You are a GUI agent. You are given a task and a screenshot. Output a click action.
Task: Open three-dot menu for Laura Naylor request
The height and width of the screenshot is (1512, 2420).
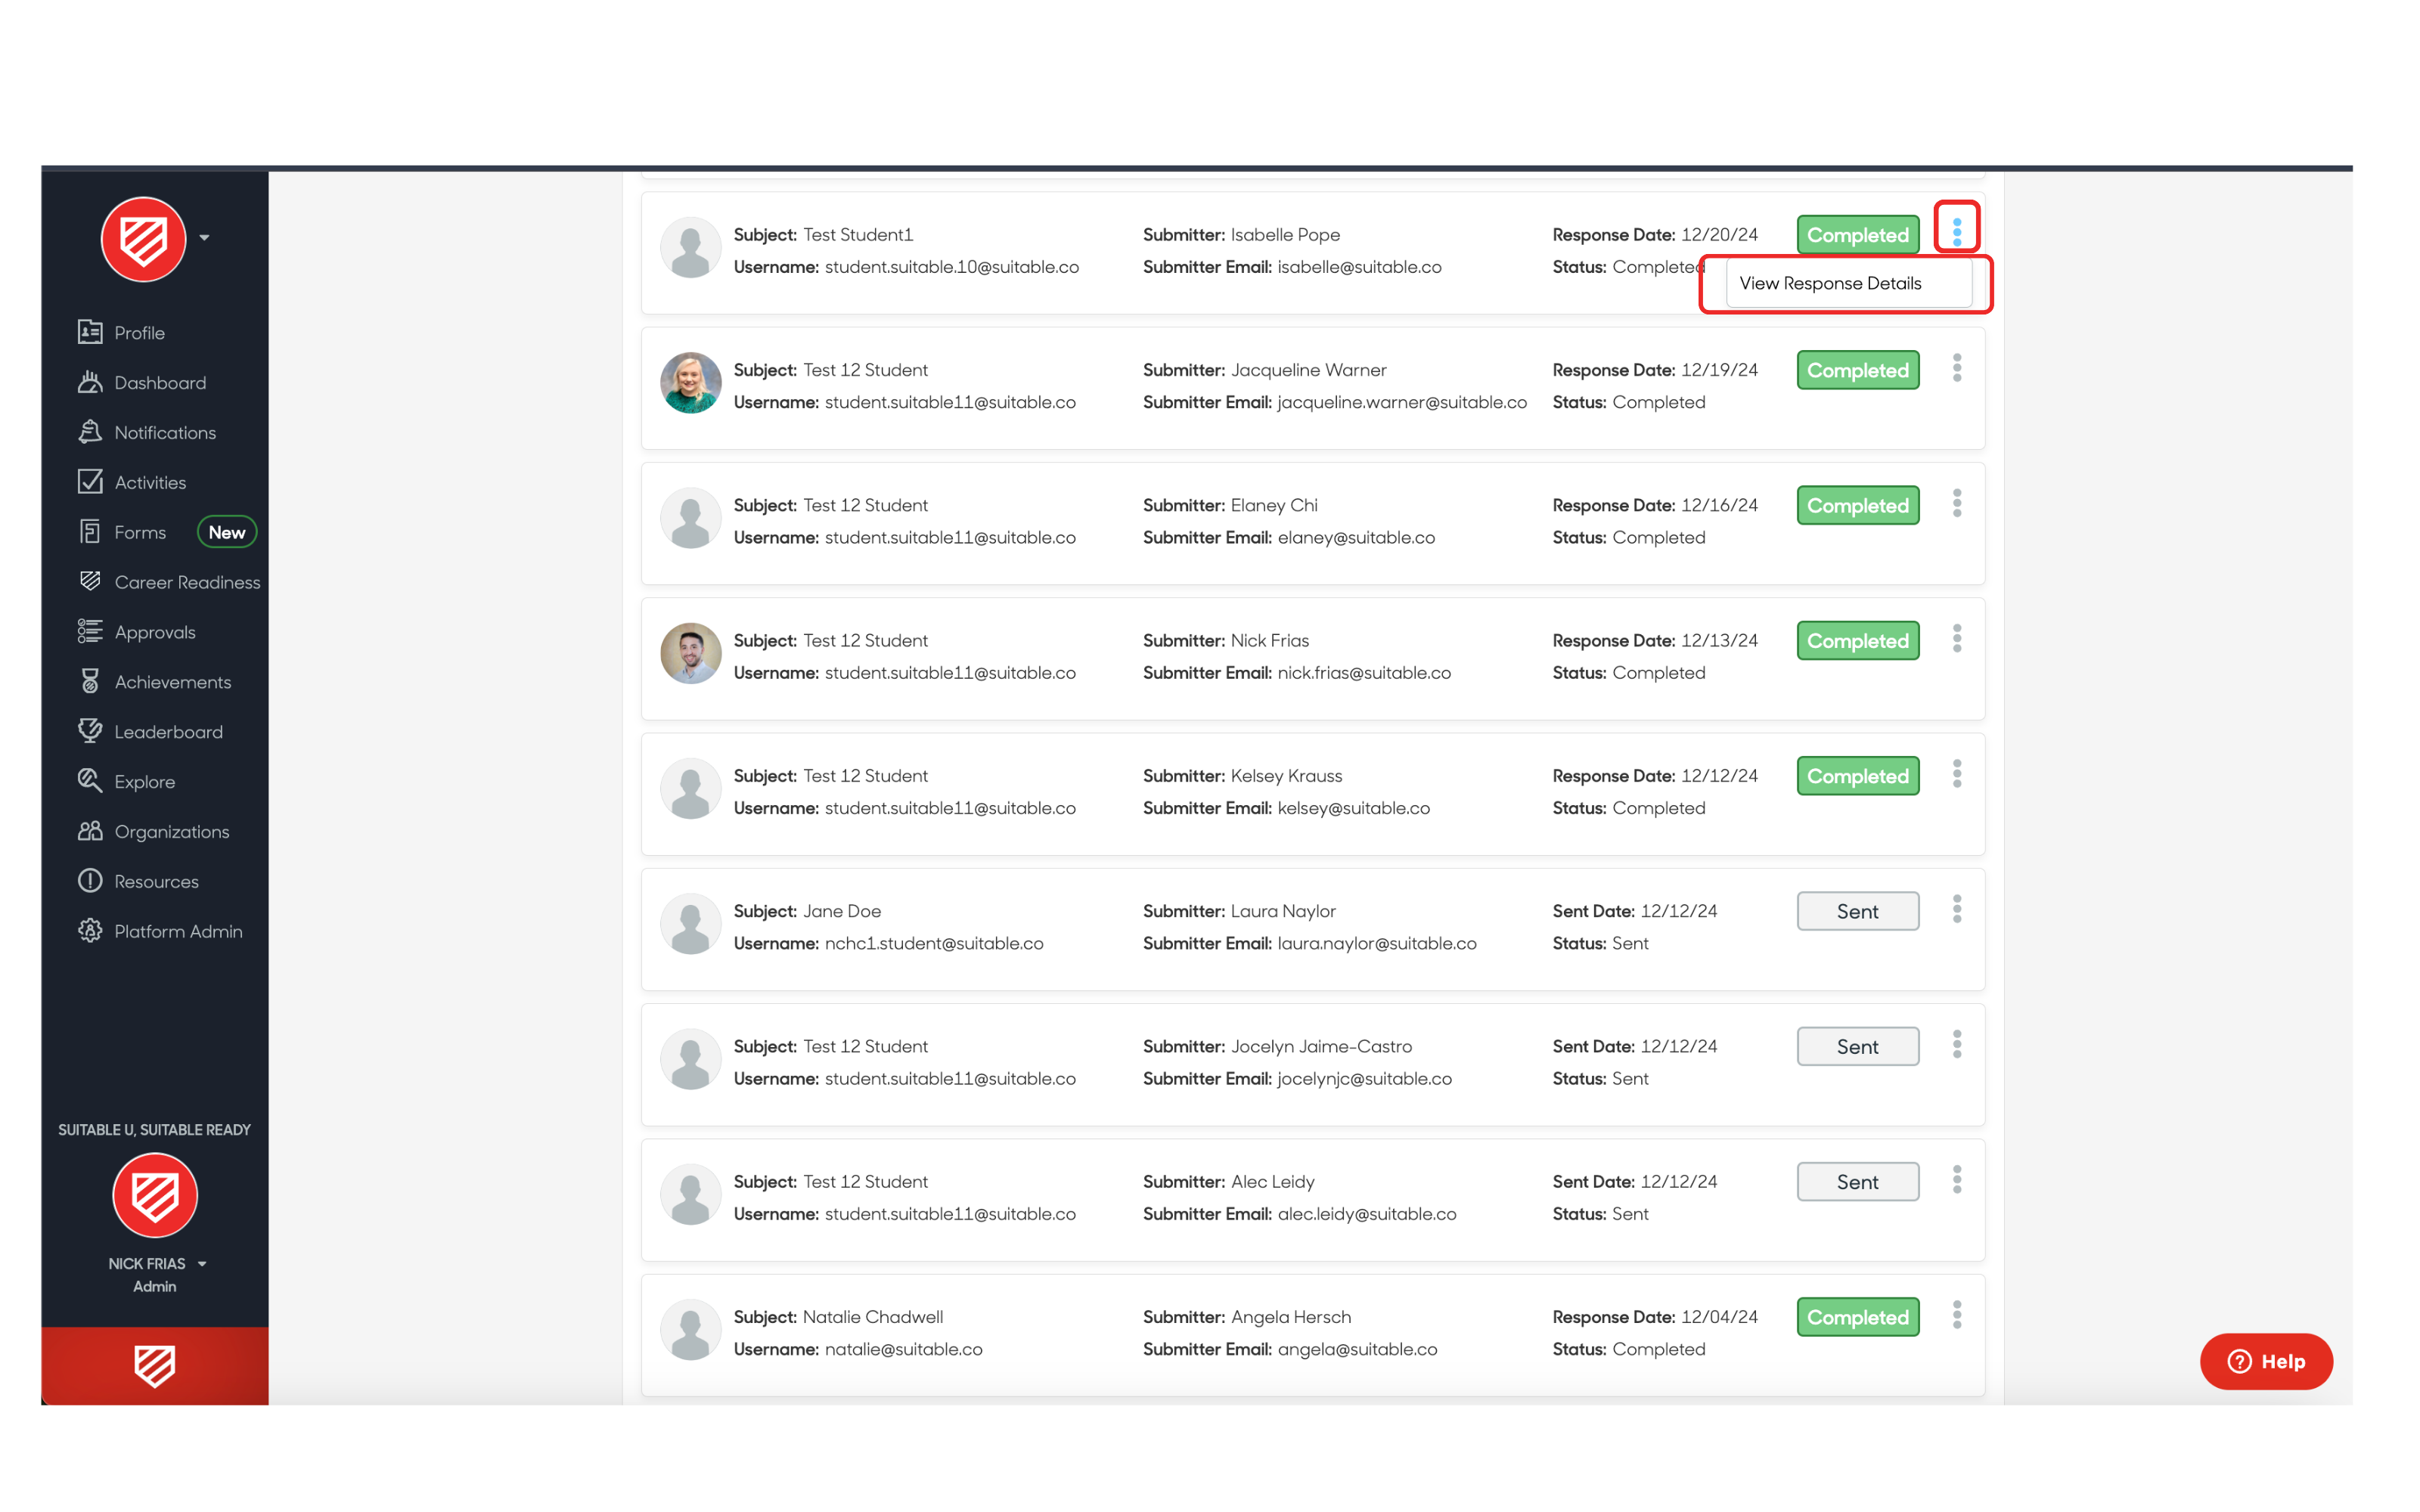(1957, 909)
